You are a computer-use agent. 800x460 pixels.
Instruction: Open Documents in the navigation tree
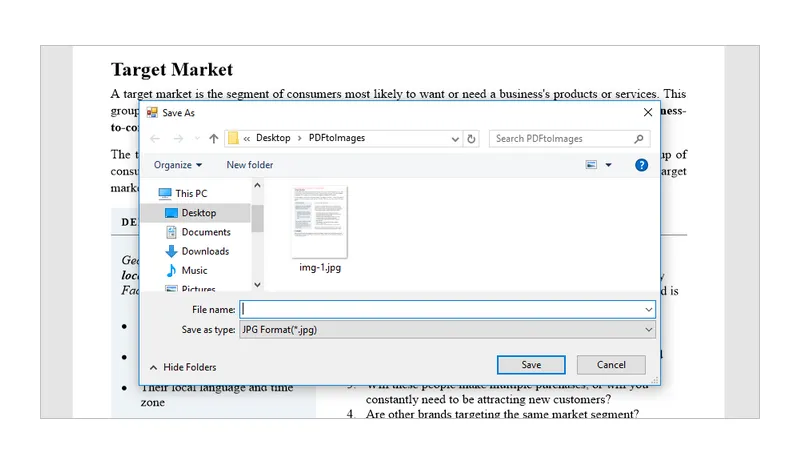pyautogui.click(x=206, y=233)
